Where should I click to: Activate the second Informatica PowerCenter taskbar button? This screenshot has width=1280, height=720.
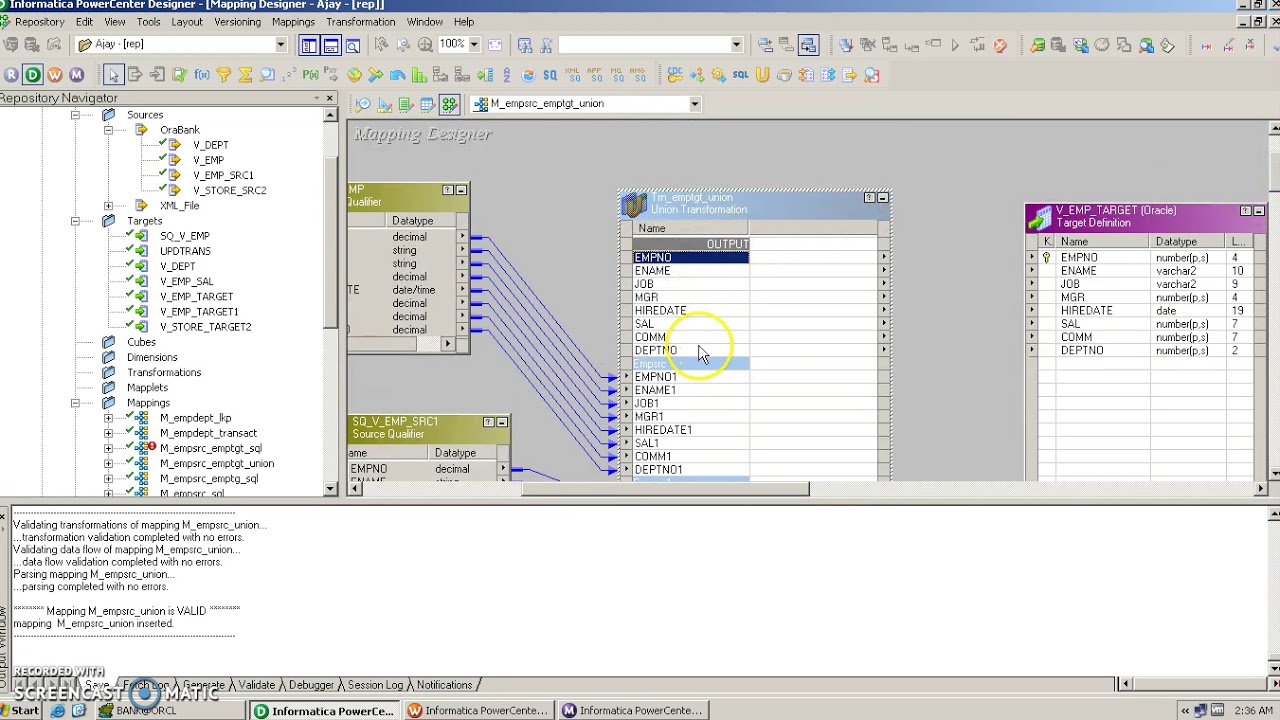click(x=479, y=711)
